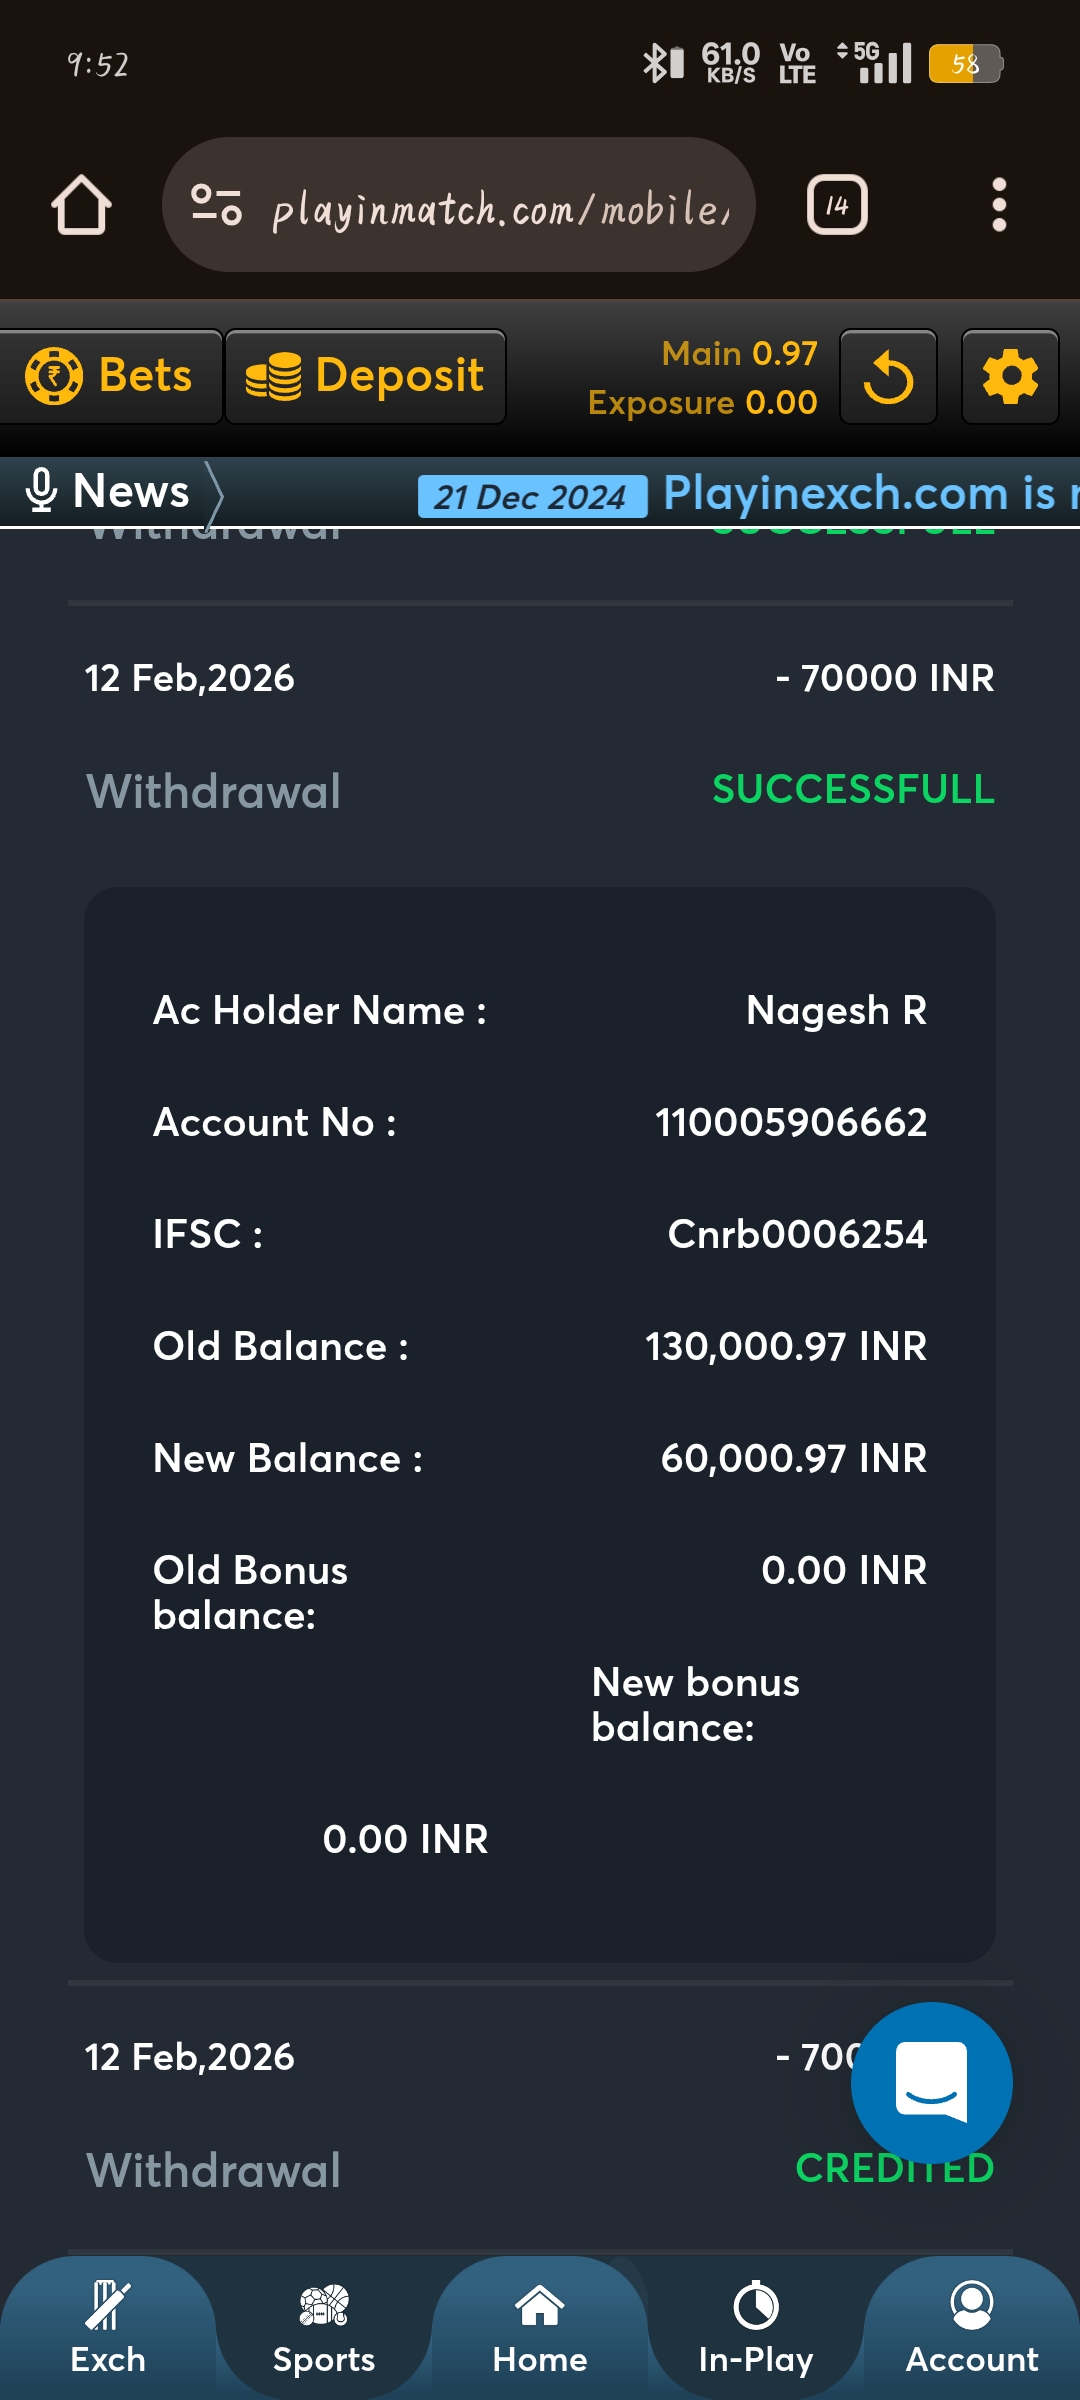Open the site settings icon in address bar
1080x2400 pixels.
tap(216, 205)
